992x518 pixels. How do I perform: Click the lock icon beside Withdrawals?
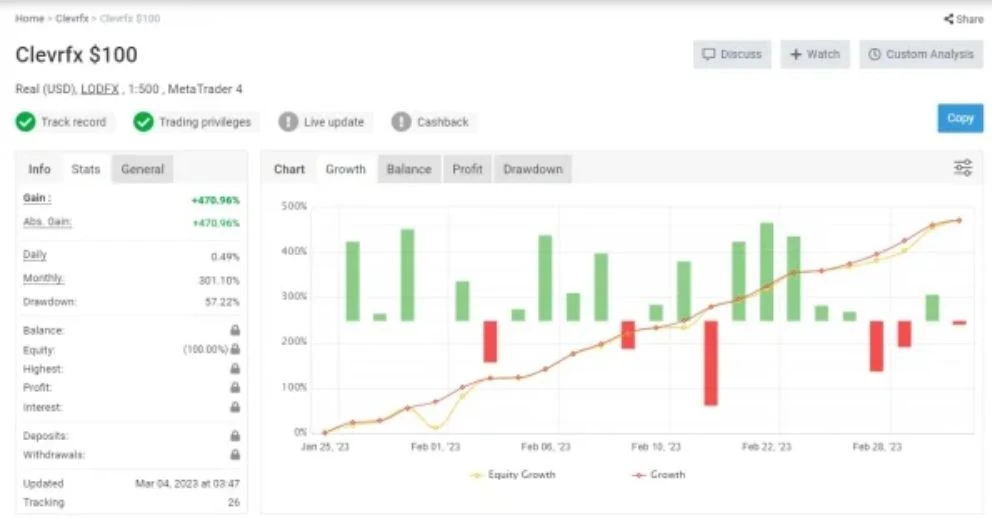[x=235, y=455]
